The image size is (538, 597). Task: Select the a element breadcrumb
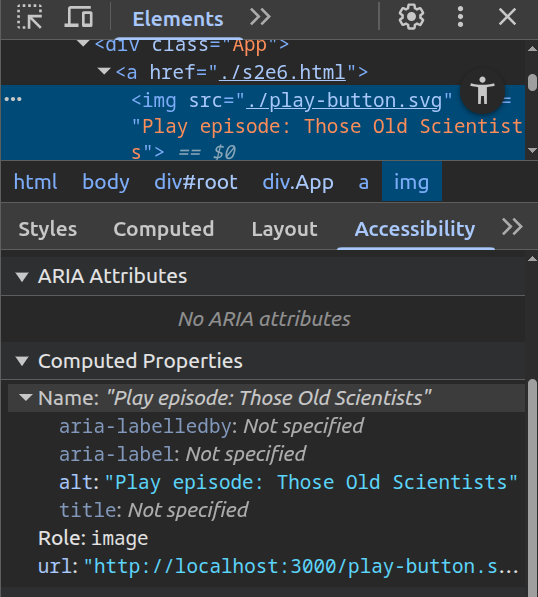pos(364,182)
